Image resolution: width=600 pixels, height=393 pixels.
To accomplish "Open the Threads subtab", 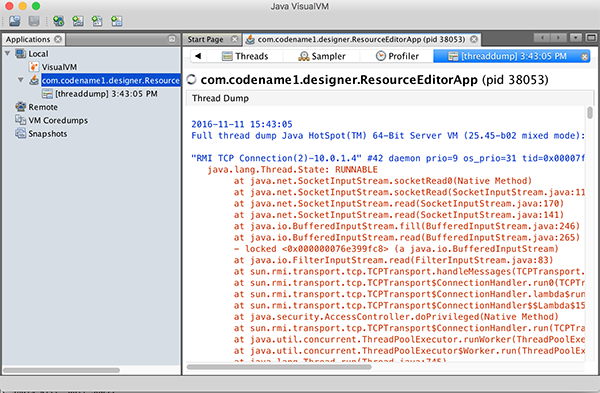I will pos(245,56).
